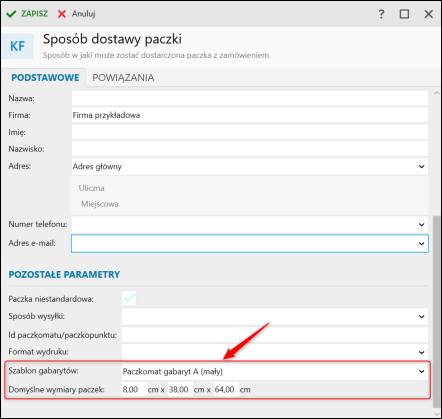Close the dialog with the X icon

[x=428, y=14]
